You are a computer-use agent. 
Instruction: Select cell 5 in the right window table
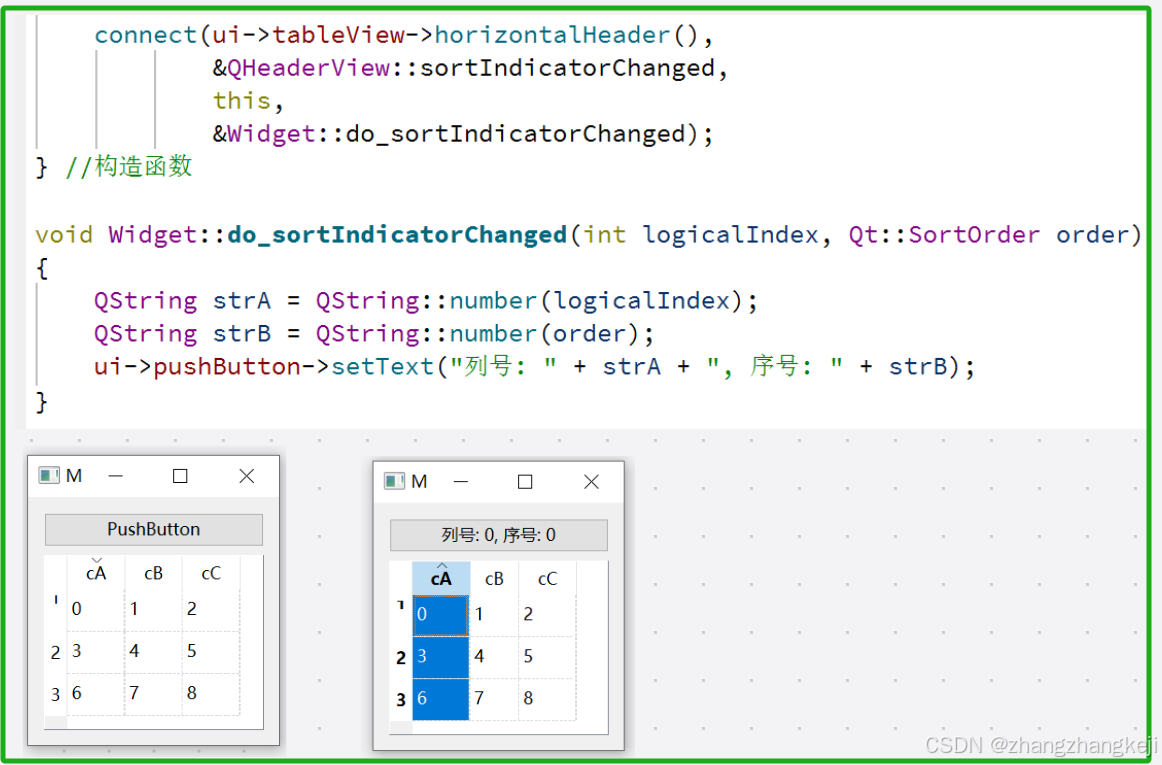[x=548, y=657]
